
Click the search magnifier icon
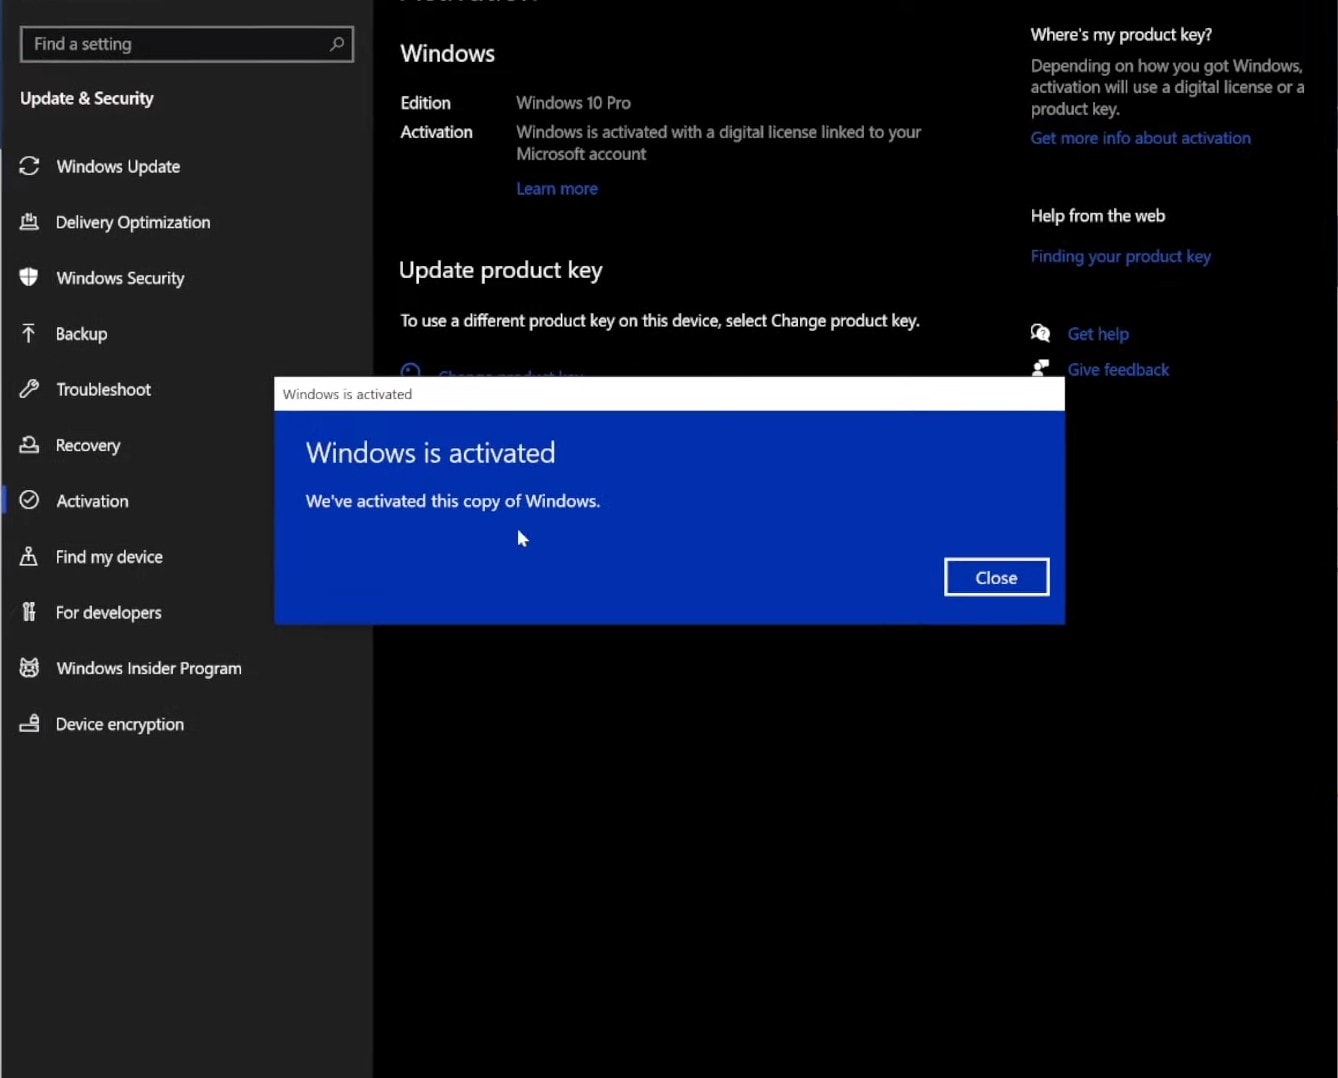pos(337,44)
